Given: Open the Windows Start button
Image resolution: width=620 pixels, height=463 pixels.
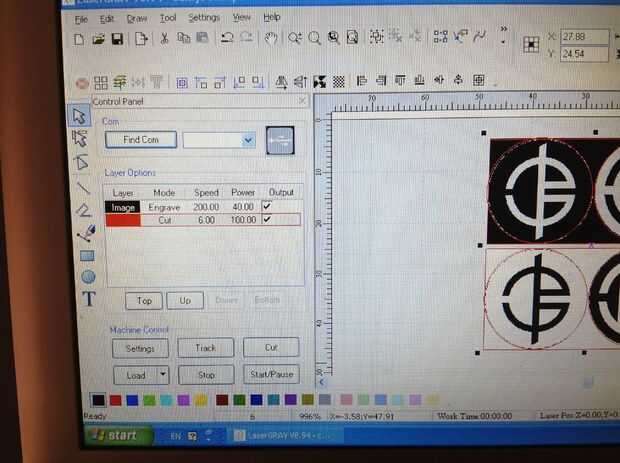Looking at the screenshot, I should [117, 435].
